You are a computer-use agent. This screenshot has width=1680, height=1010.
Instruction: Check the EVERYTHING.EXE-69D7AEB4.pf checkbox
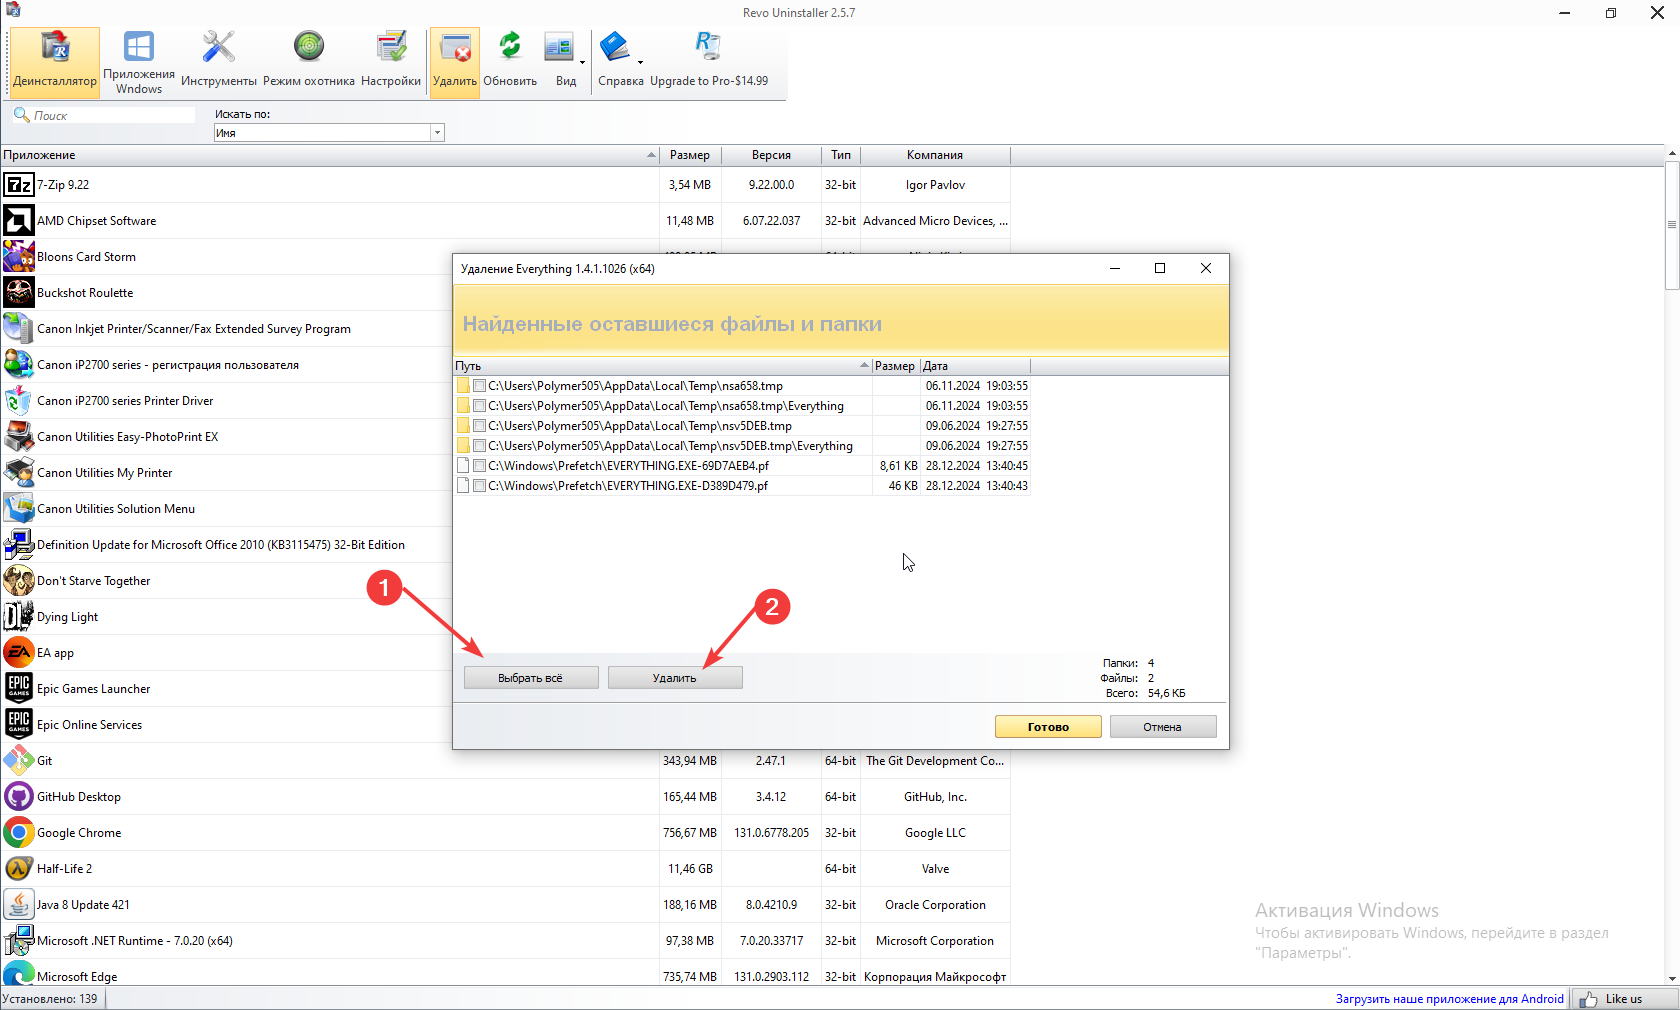coord(480,466)
